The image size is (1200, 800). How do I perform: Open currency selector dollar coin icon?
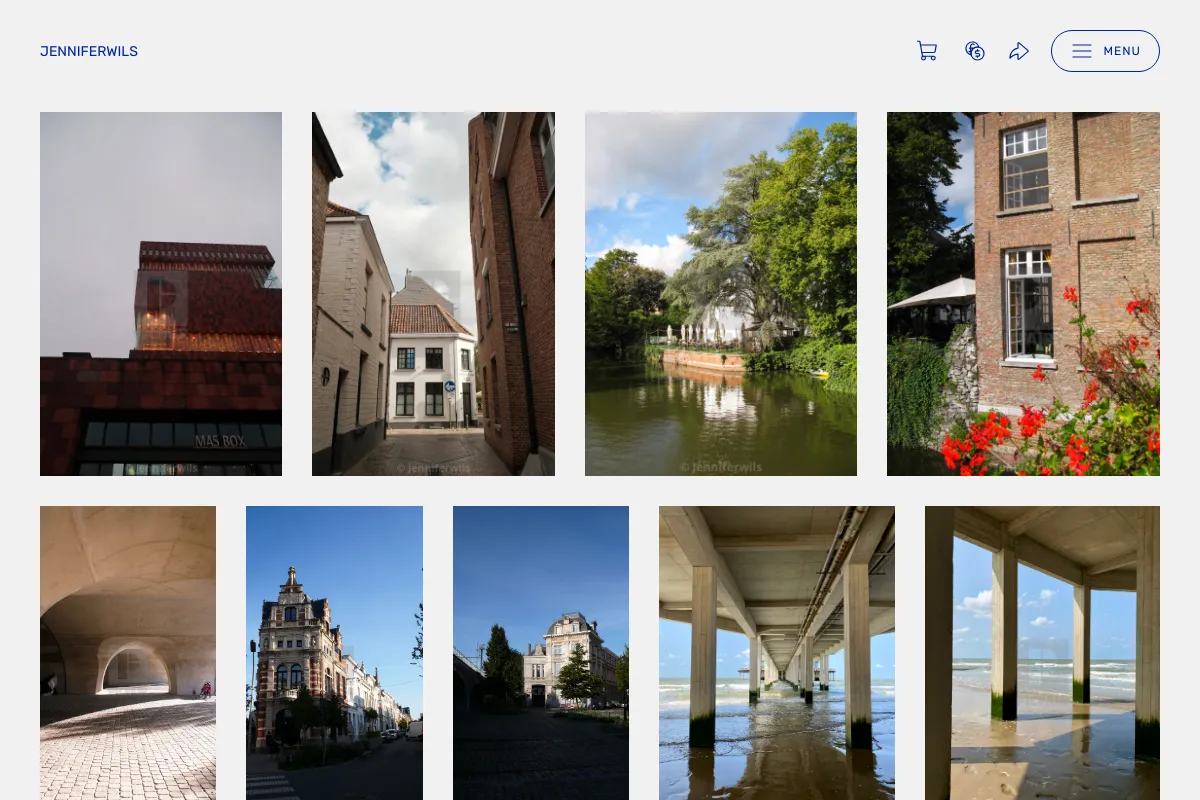975,51
